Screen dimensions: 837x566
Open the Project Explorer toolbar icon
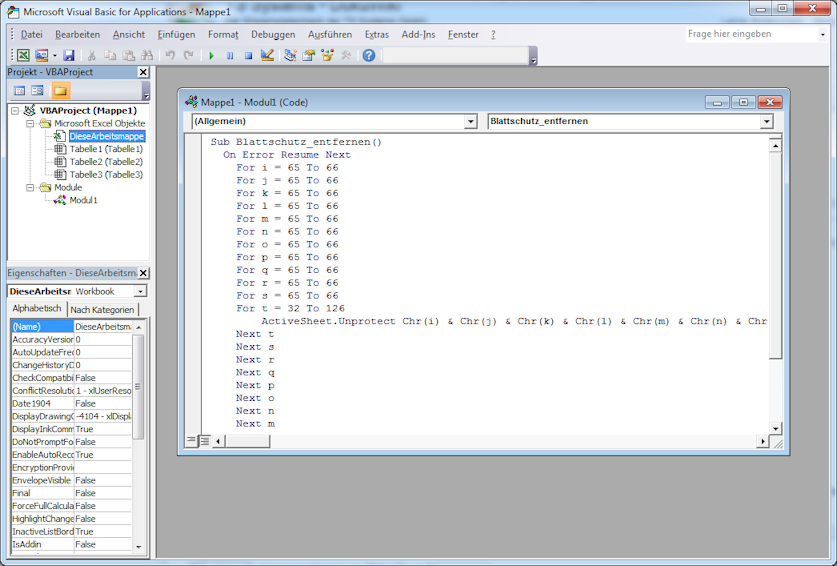tap(290, 56)
